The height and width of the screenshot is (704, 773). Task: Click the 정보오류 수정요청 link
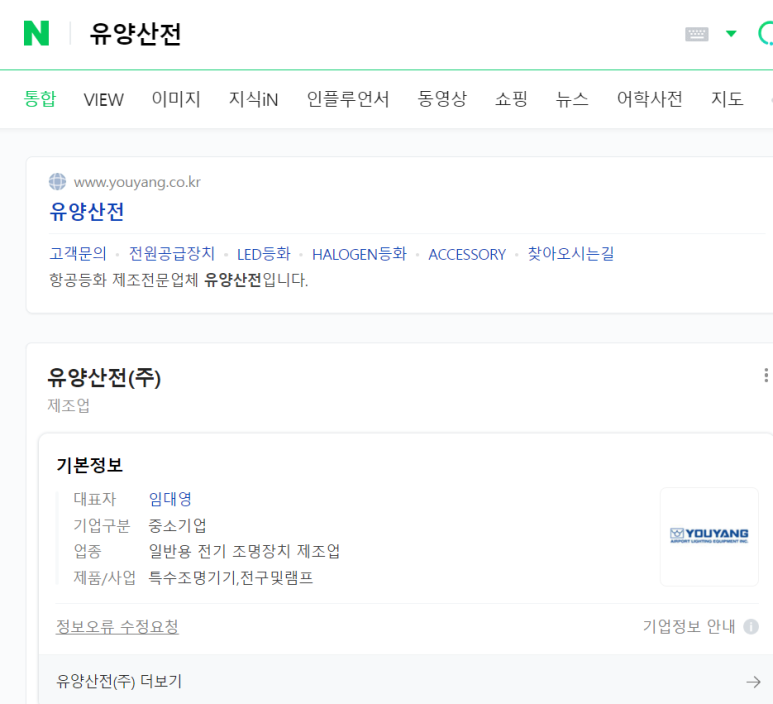click(x=117, y=627)
